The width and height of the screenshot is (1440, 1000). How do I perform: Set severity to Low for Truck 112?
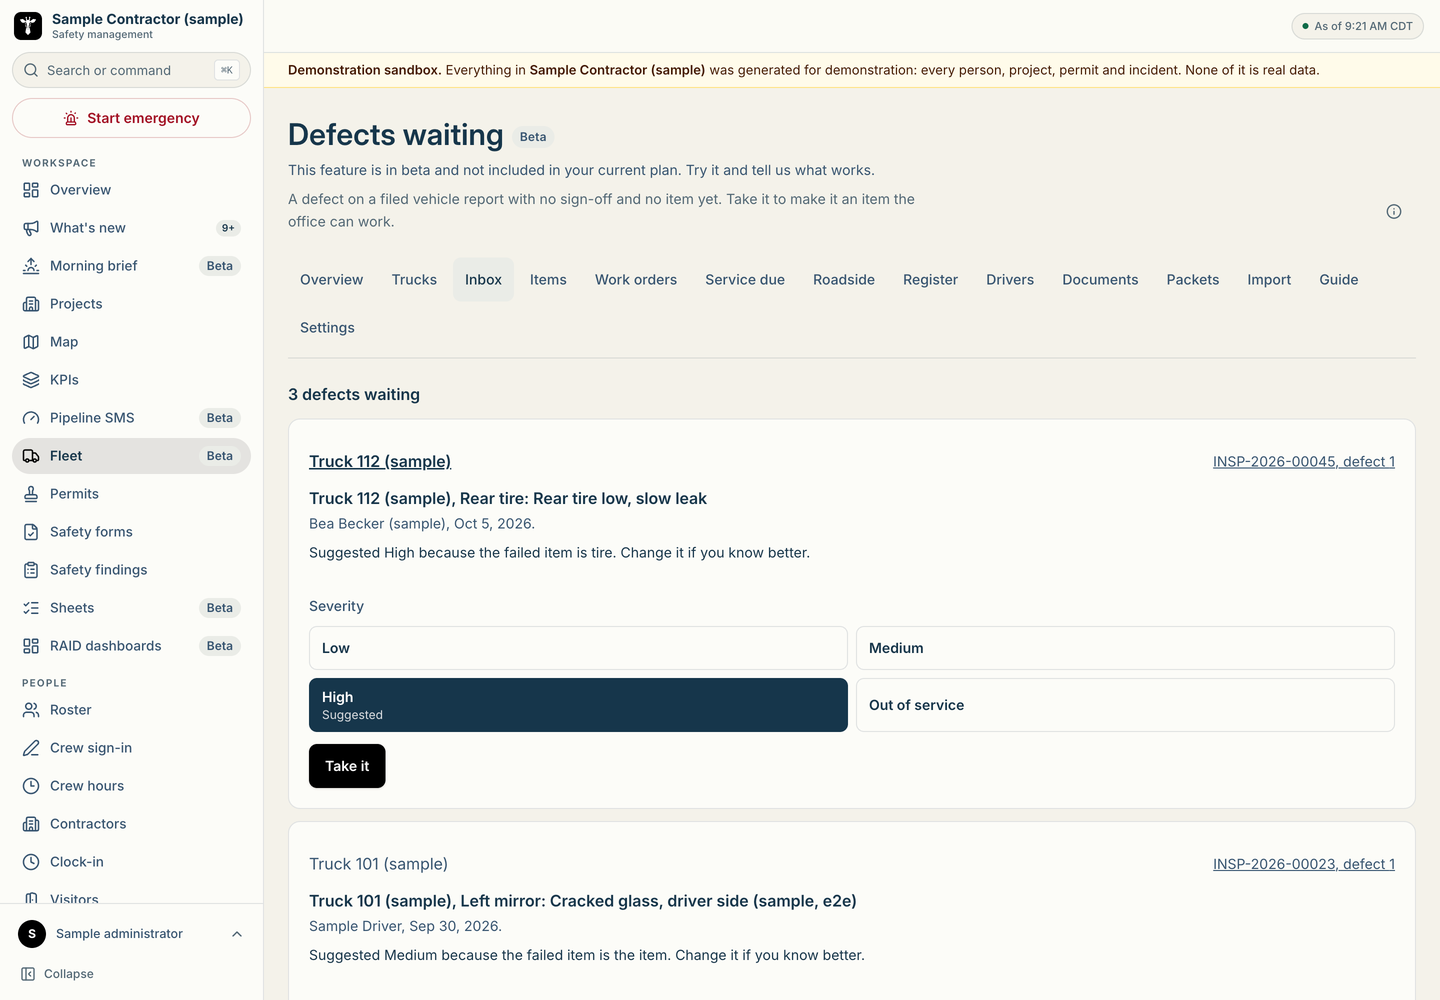(578, 648)
